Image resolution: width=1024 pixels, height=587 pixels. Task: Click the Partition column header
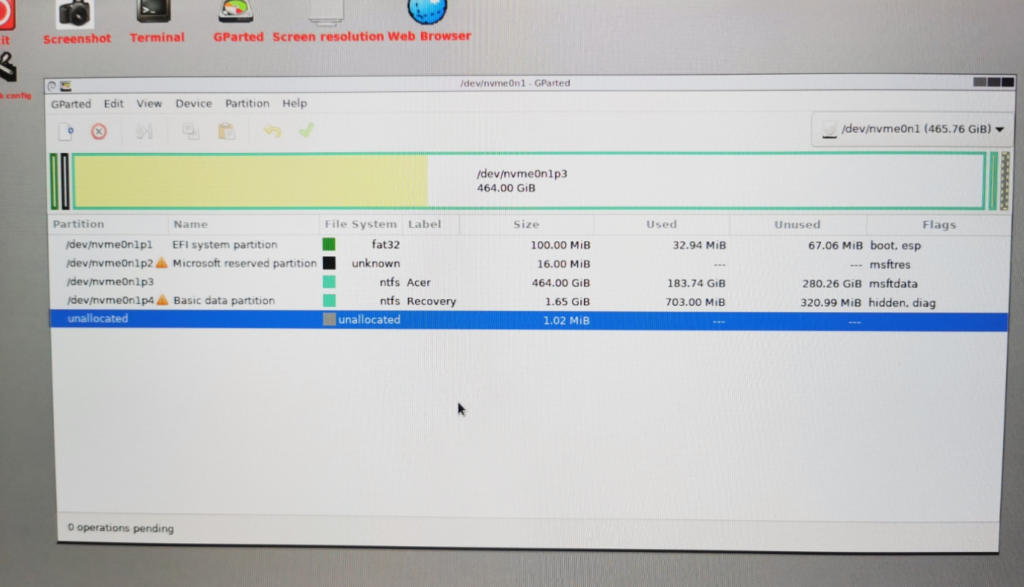[108, 224]
